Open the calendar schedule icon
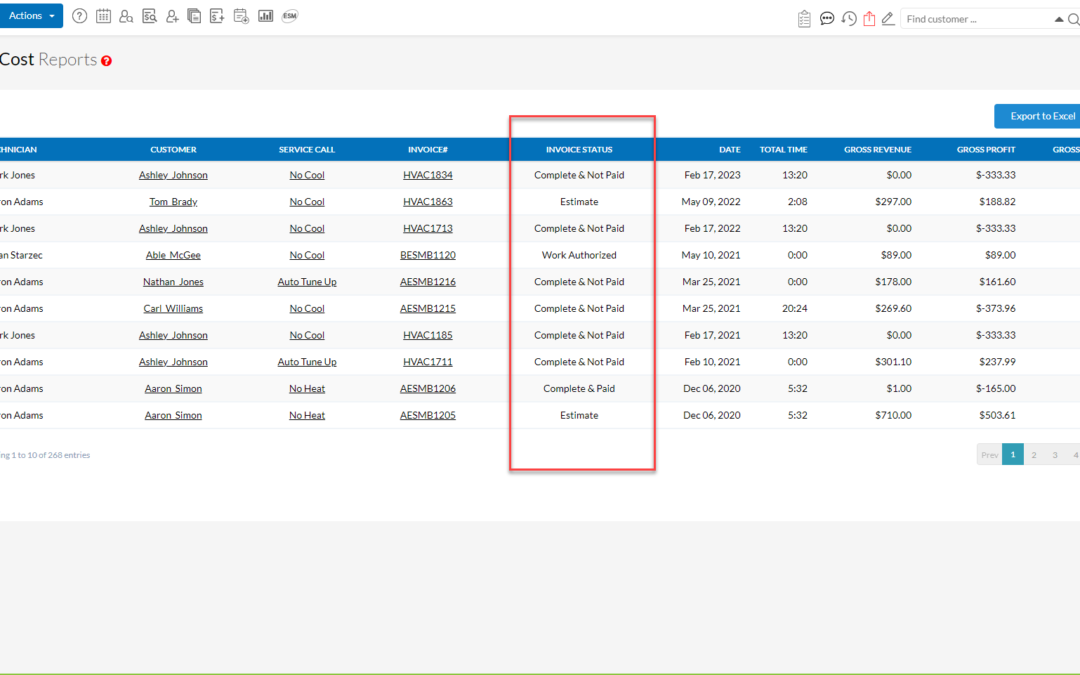The width and height of the screenshot is (1080, 675). (x=103, y=15)
